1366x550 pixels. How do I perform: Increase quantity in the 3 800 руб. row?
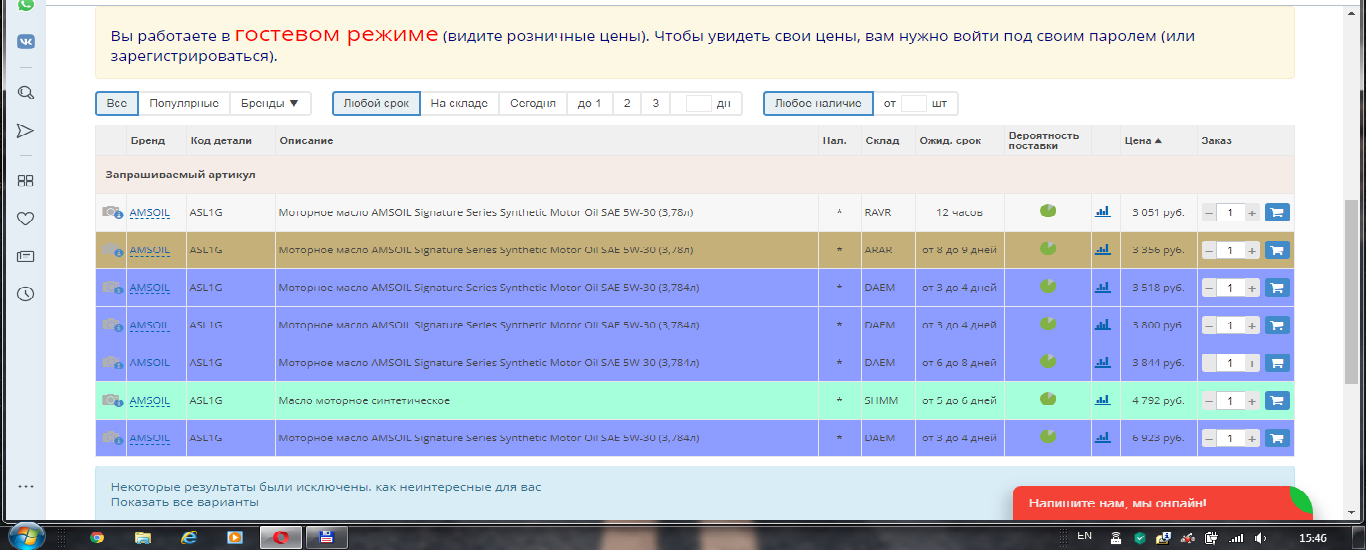pos(1252,325)
